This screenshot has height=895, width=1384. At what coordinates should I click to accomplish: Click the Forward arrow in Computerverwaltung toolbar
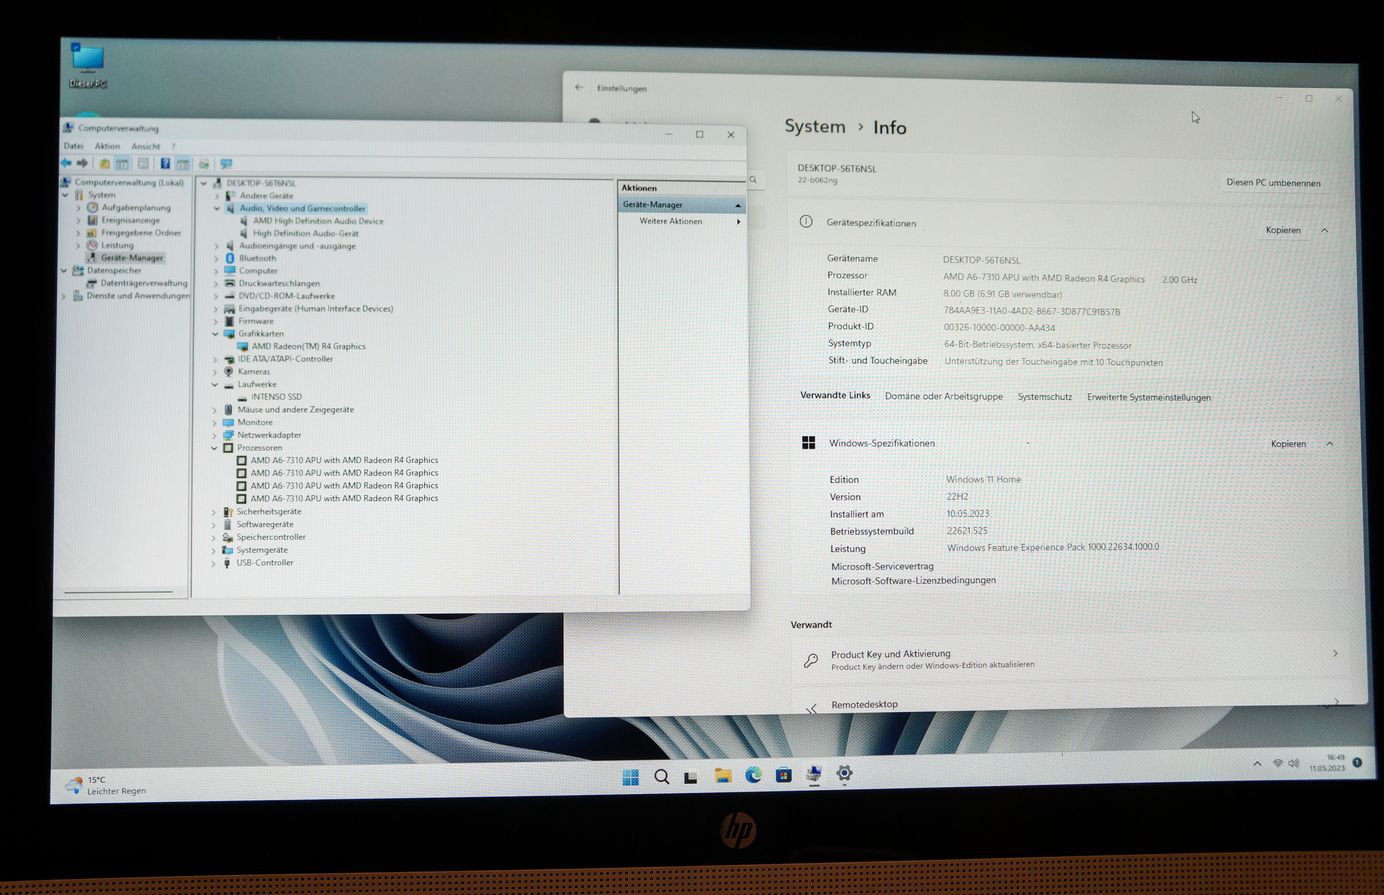83,163
